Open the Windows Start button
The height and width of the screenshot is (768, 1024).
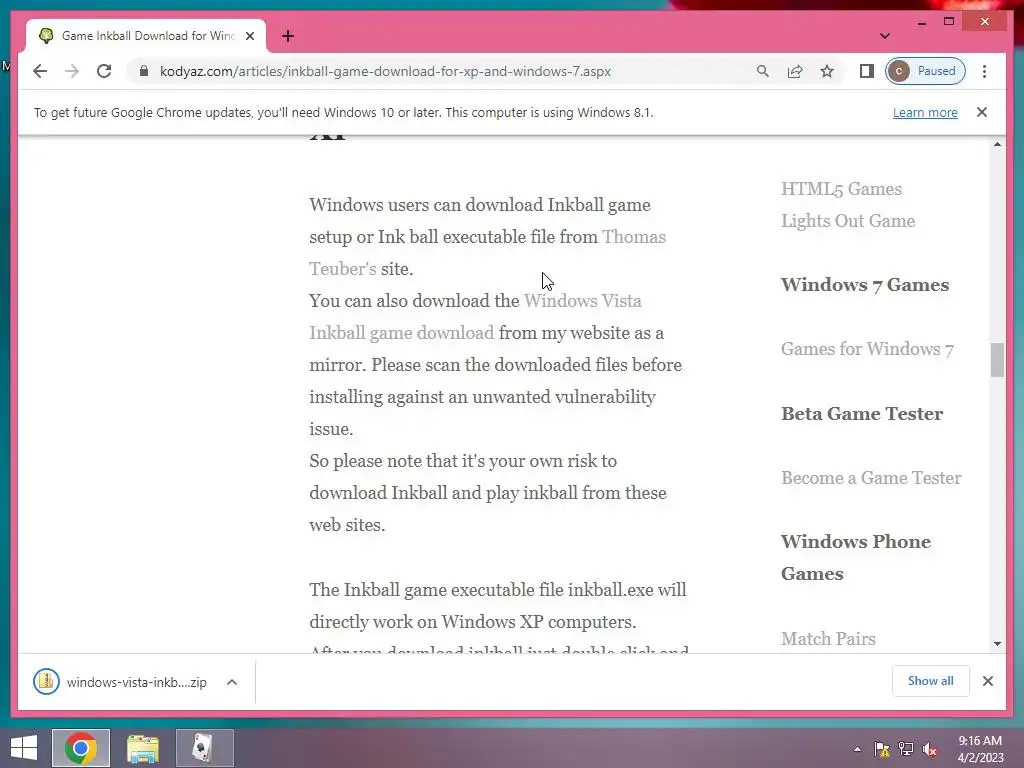click(24, 748)
